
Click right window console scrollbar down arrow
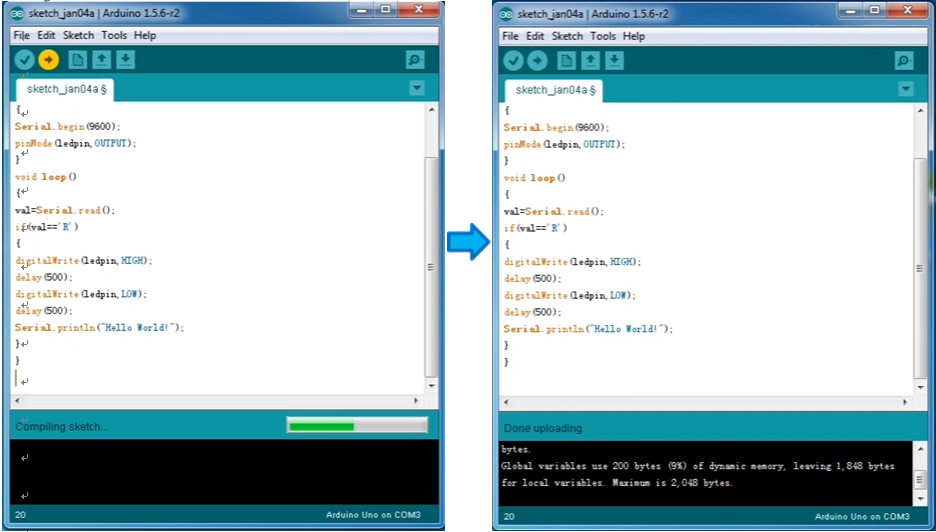click(920, 498)
